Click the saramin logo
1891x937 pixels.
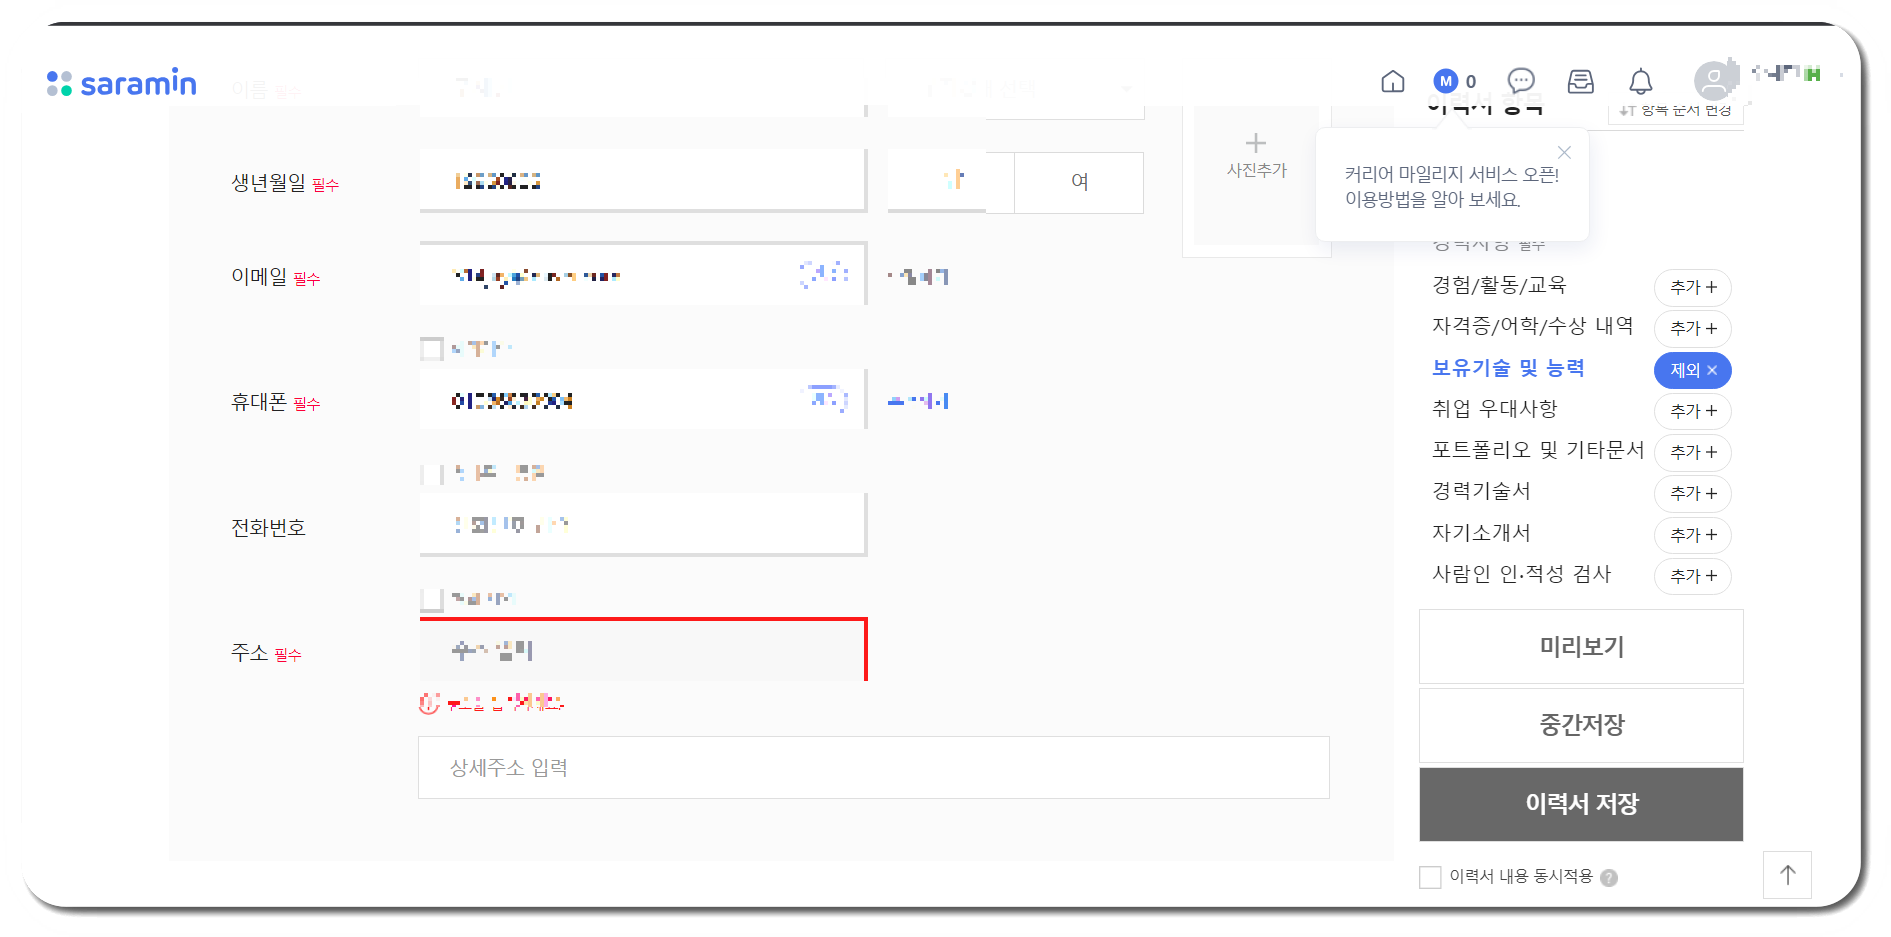[x=121, y=83]
